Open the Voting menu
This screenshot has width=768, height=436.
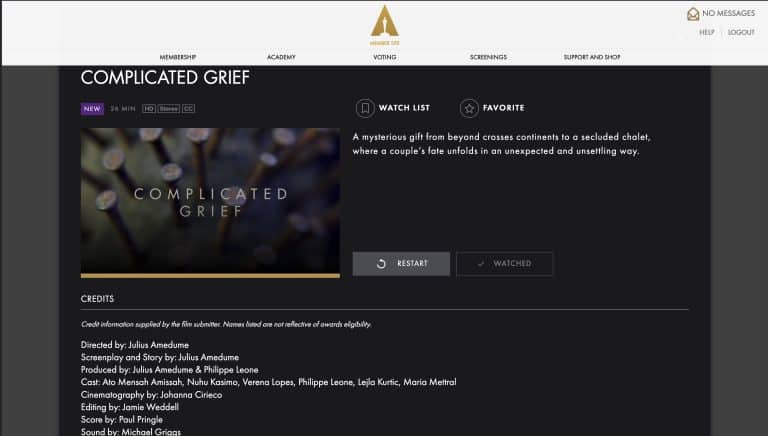384,57
